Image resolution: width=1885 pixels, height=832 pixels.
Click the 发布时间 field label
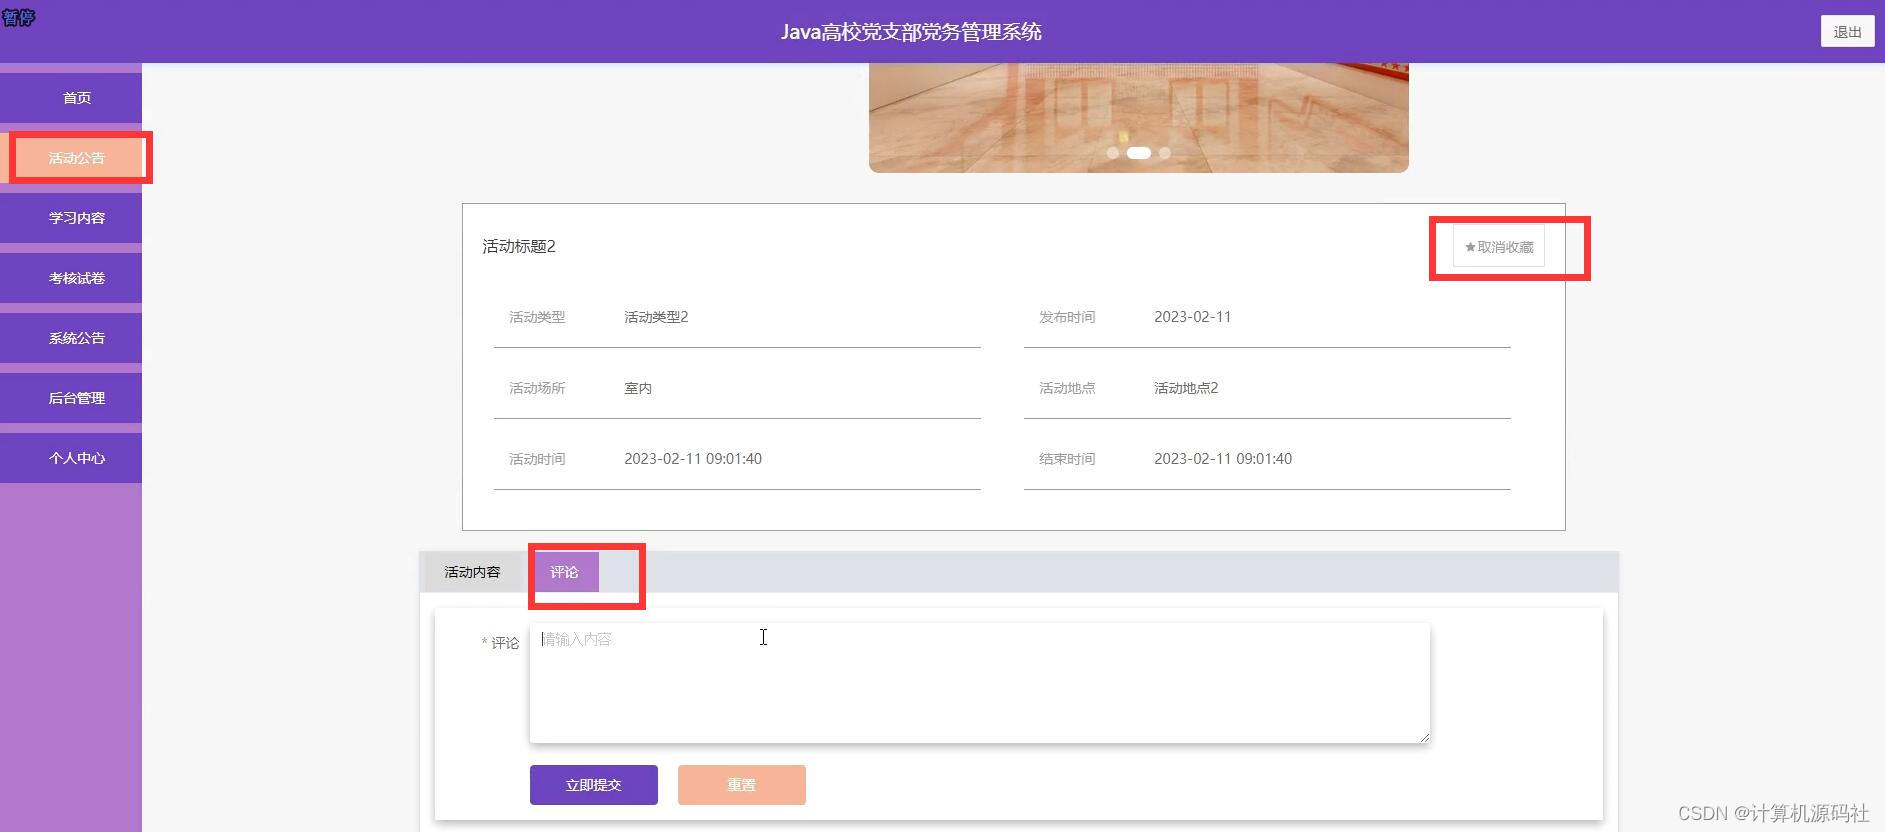pos(1067,317)
